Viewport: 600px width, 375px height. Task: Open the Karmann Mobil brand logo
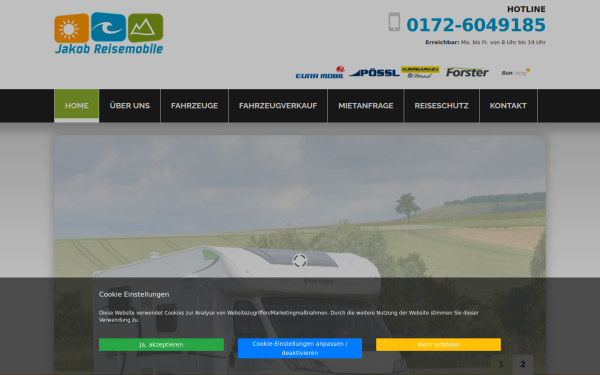[x=420, y=72]
